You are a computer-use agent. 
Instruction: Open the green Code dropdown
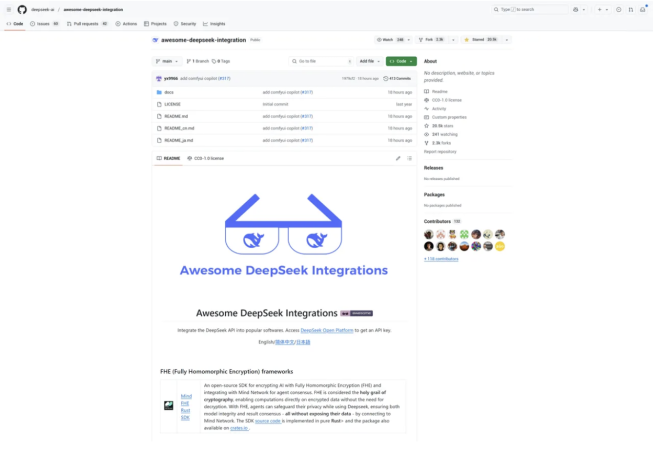coord(400,61)
